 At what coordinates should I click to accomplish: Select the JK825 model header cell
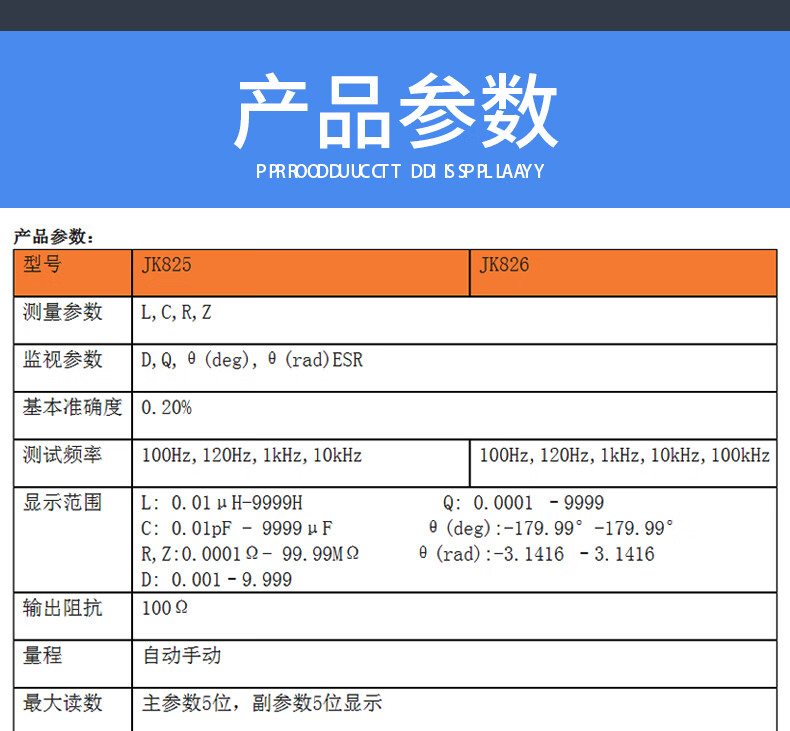[x=301, y=273]
